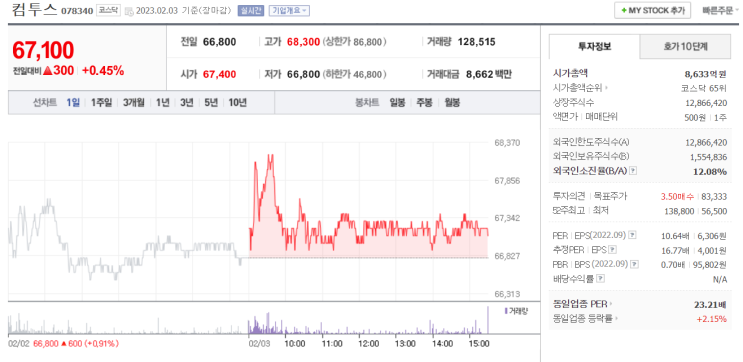
Task: Open help icon next to PBR BPS(2022.09)
Action: coord(634,264)
